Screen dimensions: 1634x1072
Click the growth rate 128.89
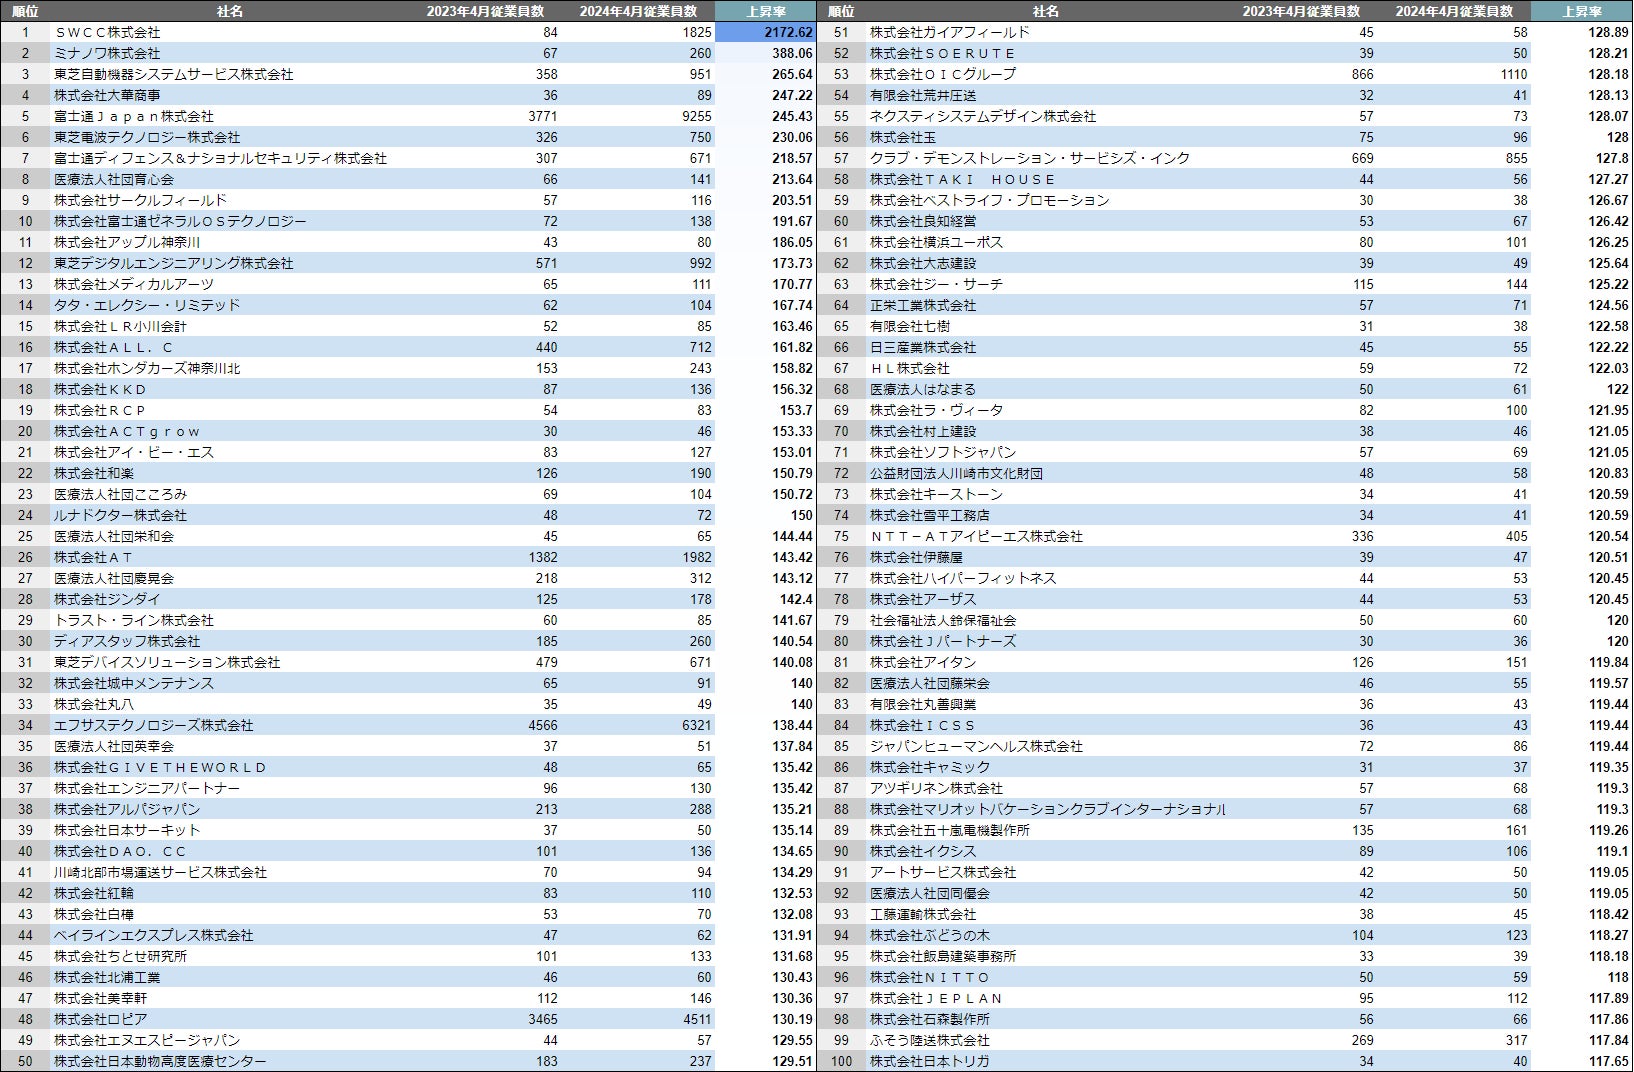coord(1608,32)
